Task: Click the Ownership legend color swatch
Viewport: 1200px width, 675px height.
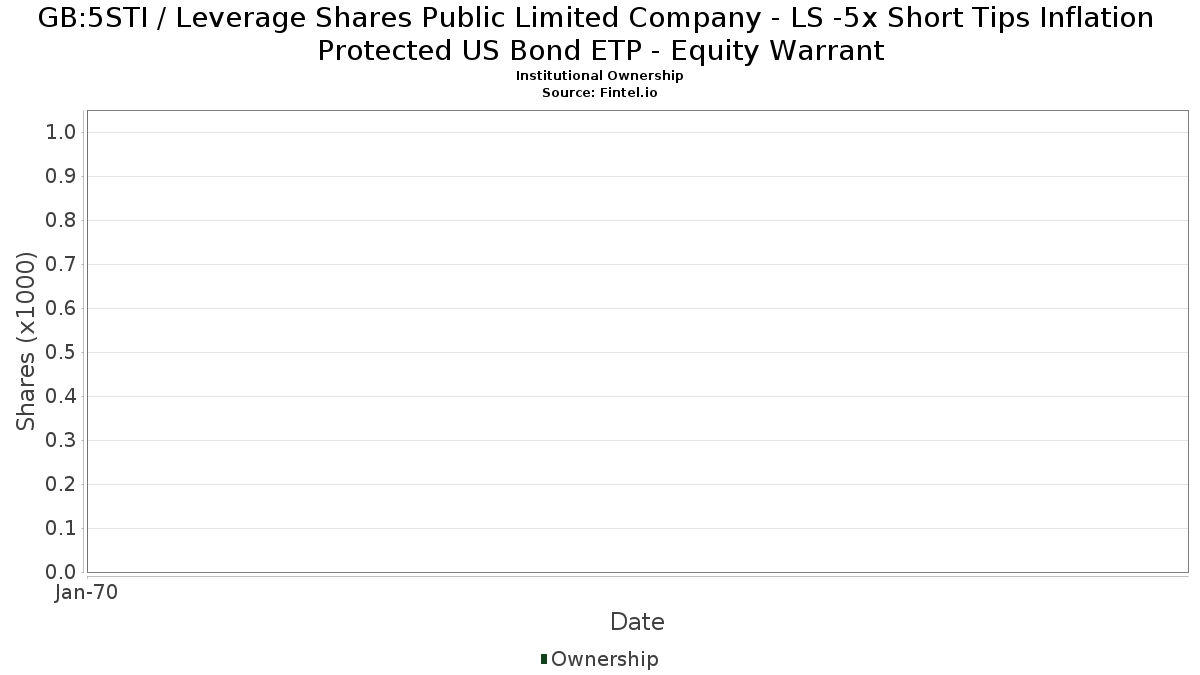Action: 544,659
